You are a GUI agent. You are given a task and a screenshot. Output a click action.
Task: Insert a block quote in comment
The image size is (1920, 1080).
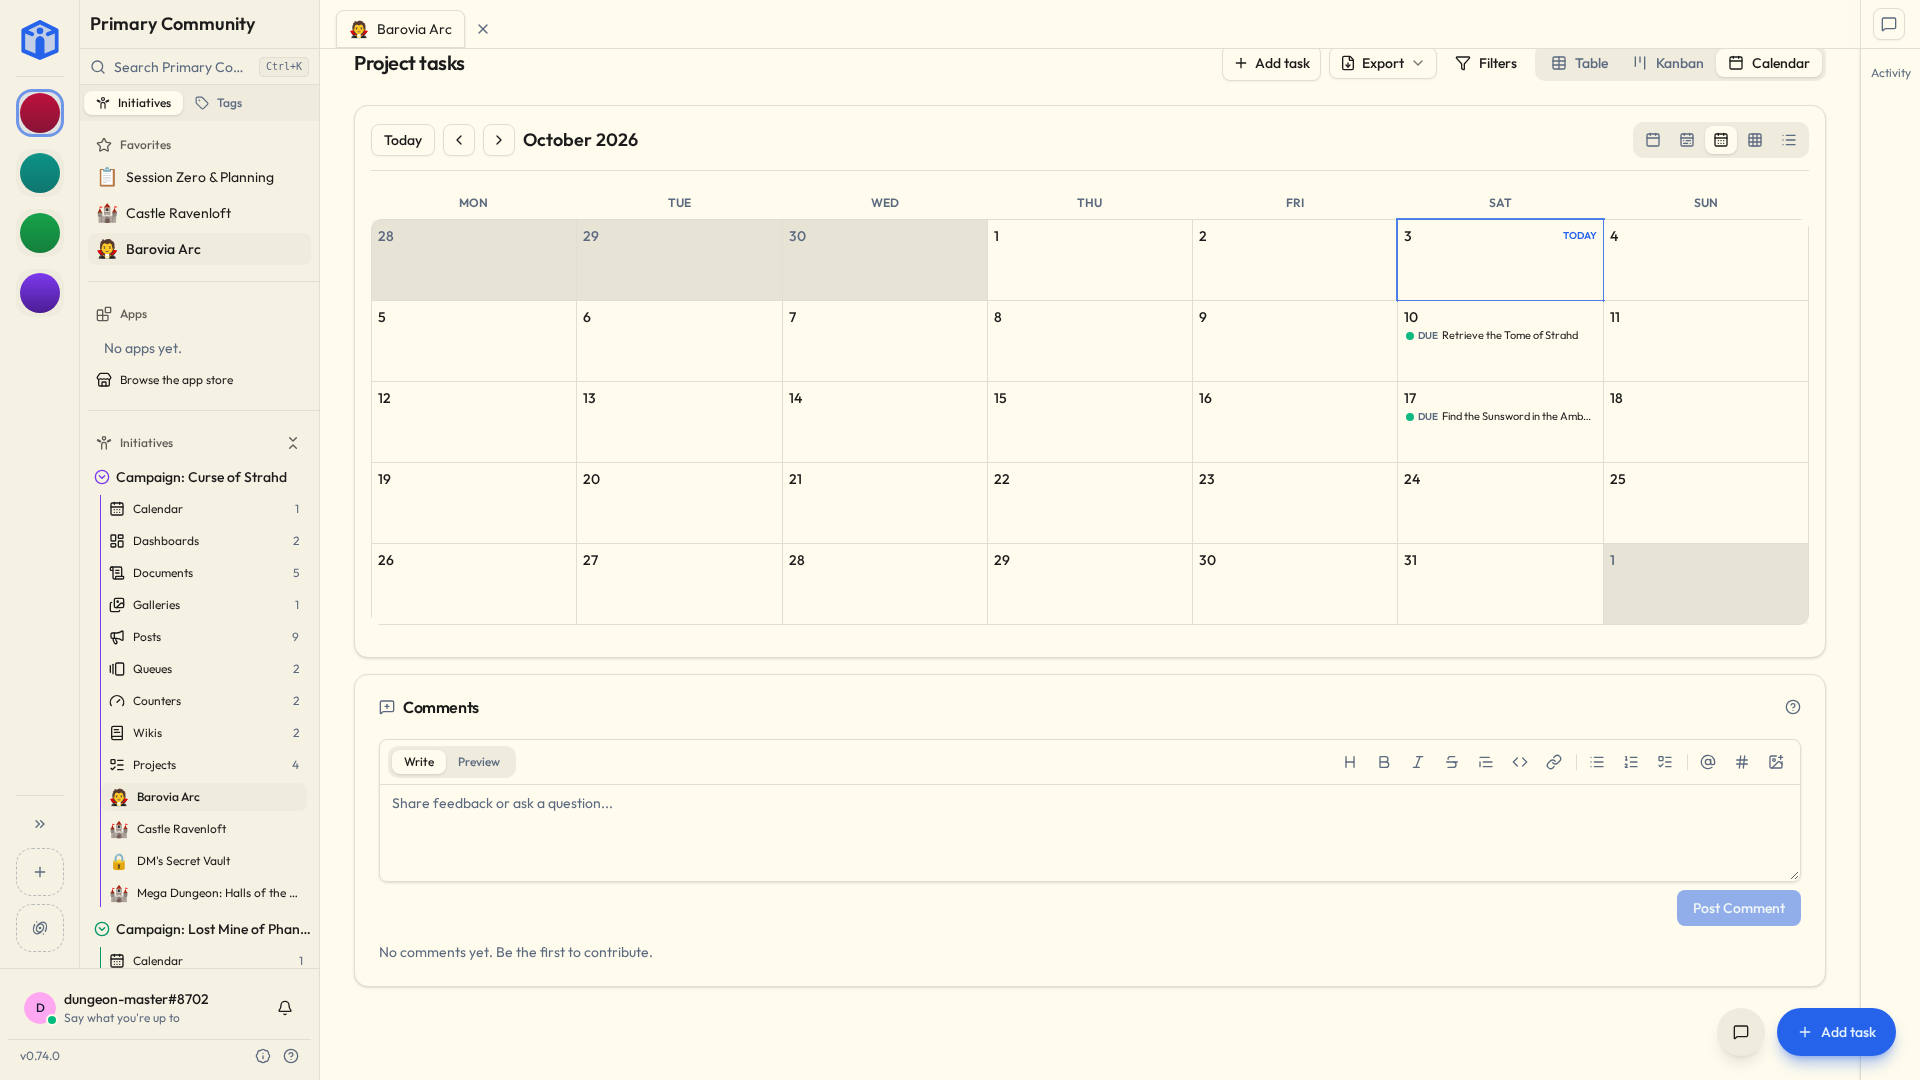point(1486,762)
